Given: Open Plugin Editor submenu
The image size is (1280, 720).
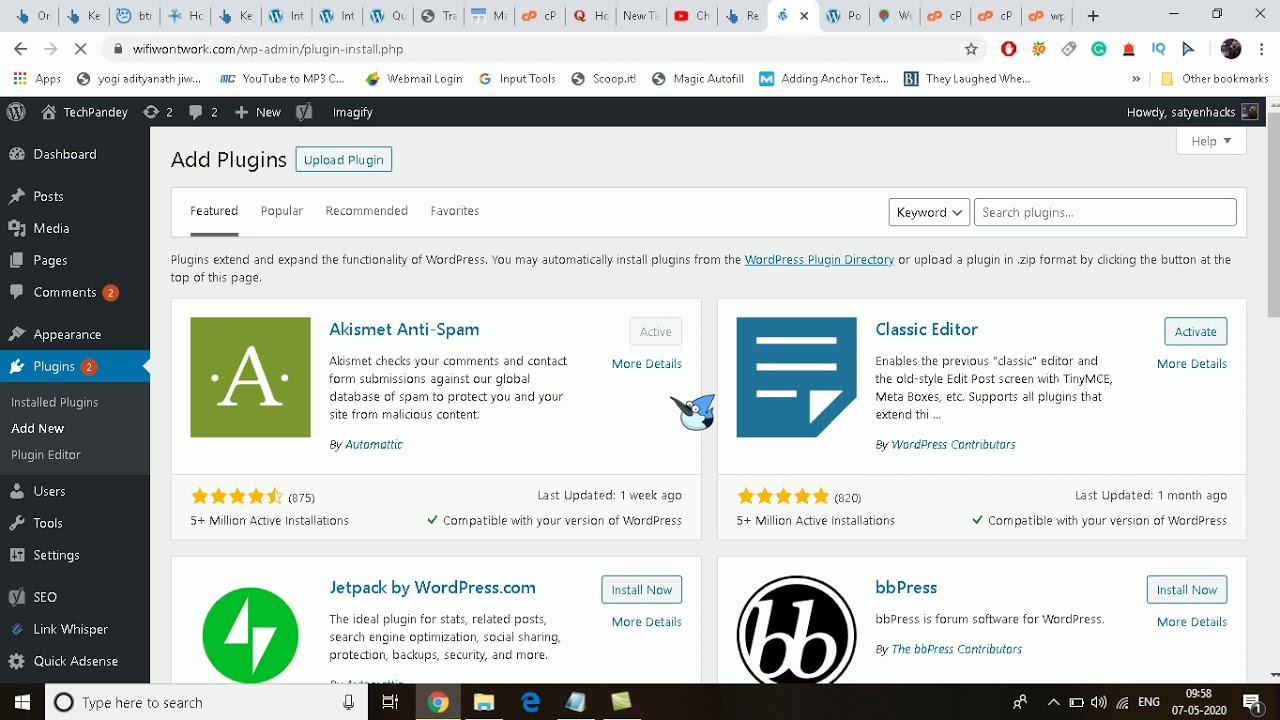Looking at the screenshot, I should click(x=45, y=454).
